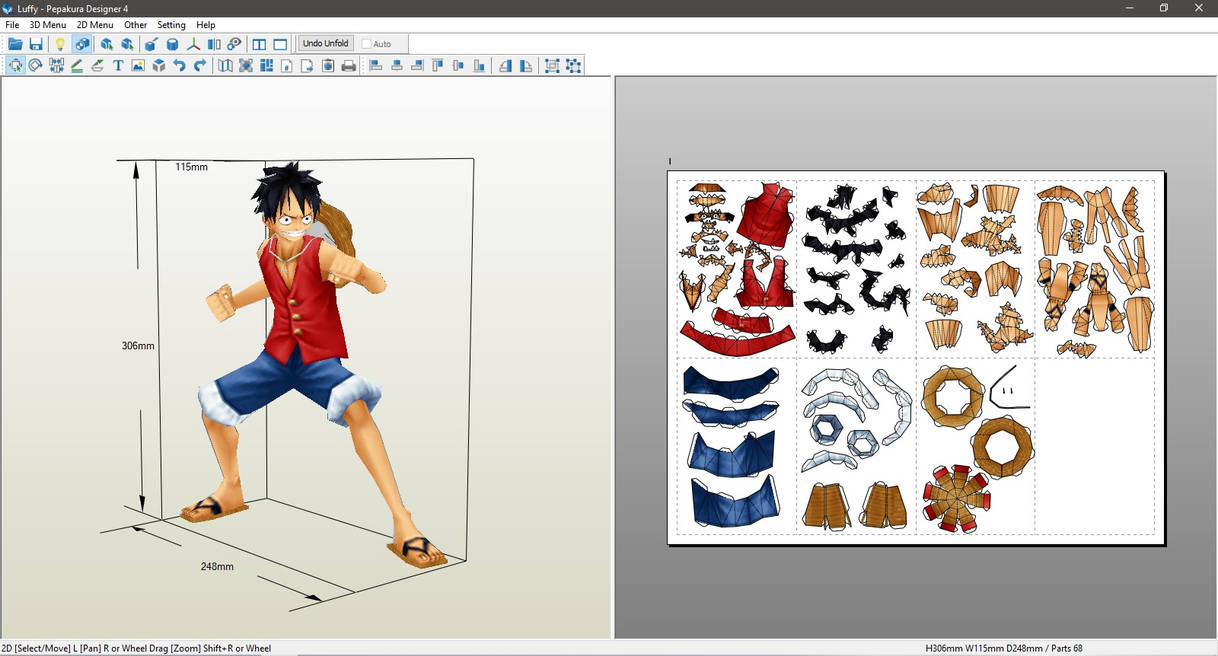Toggle the highlighted texture display icon
Viewport: 1218px width, 656px height.
click(82, 44)
